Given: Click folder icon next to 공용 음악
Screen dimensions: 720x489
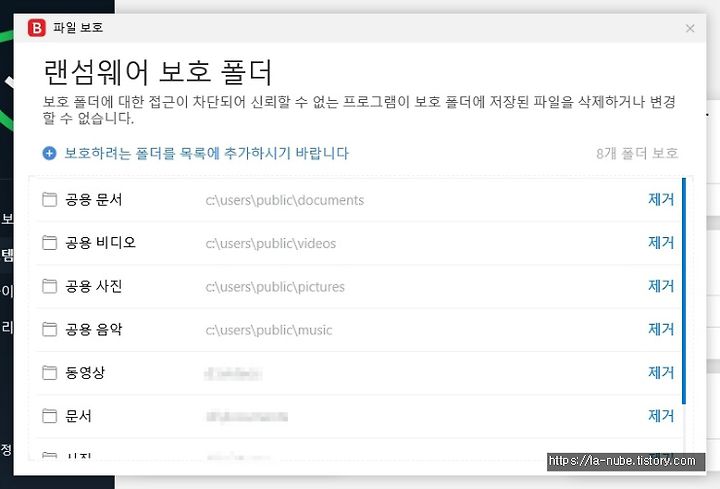Looking at the screenshot, I should point(50,329).
